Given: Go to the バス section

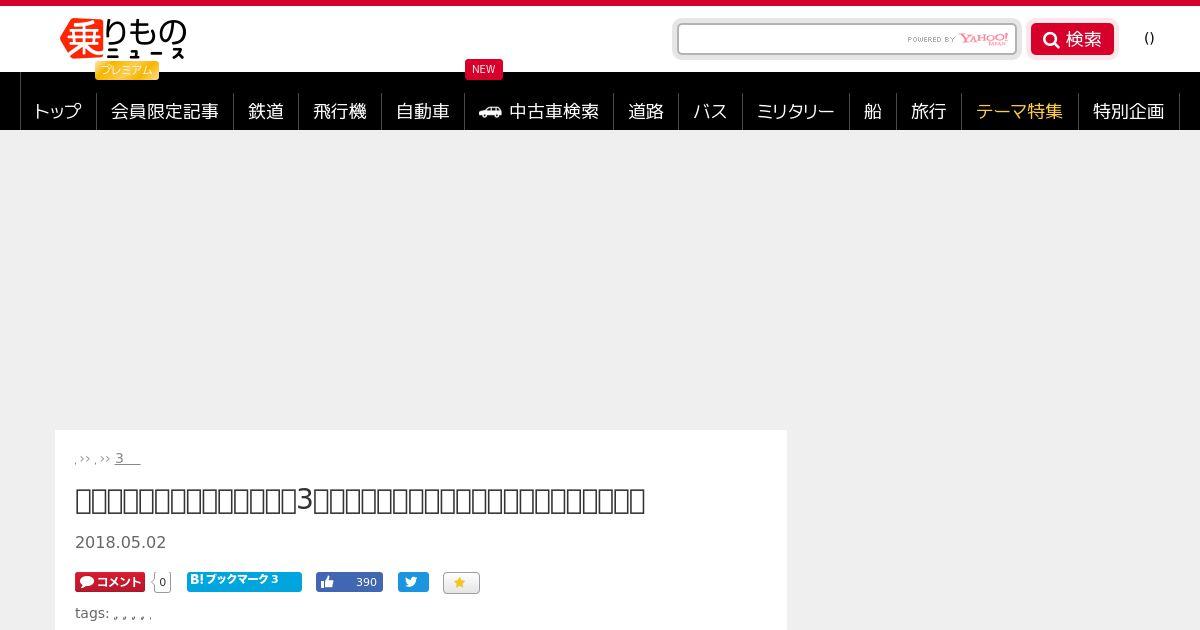Looking at the screenshot, I should [710, 111].
